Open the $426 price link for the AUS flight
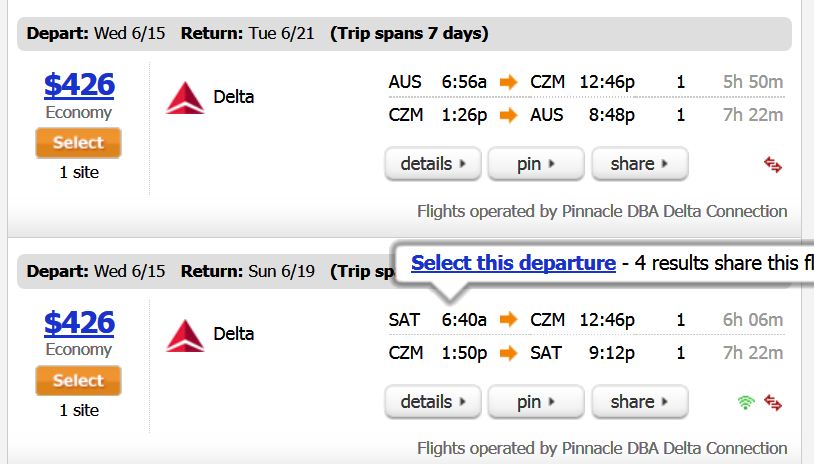The image size is (814, 464). click(79, 85)
